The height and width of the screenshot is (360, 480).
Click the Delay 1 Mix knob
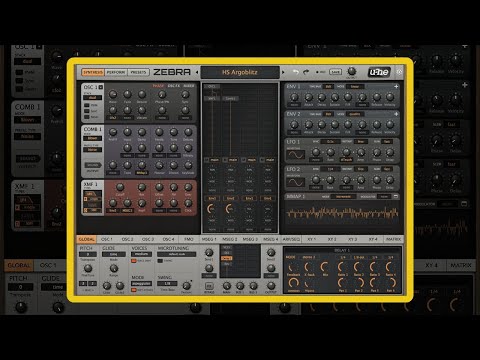click(x=325, y=267)
